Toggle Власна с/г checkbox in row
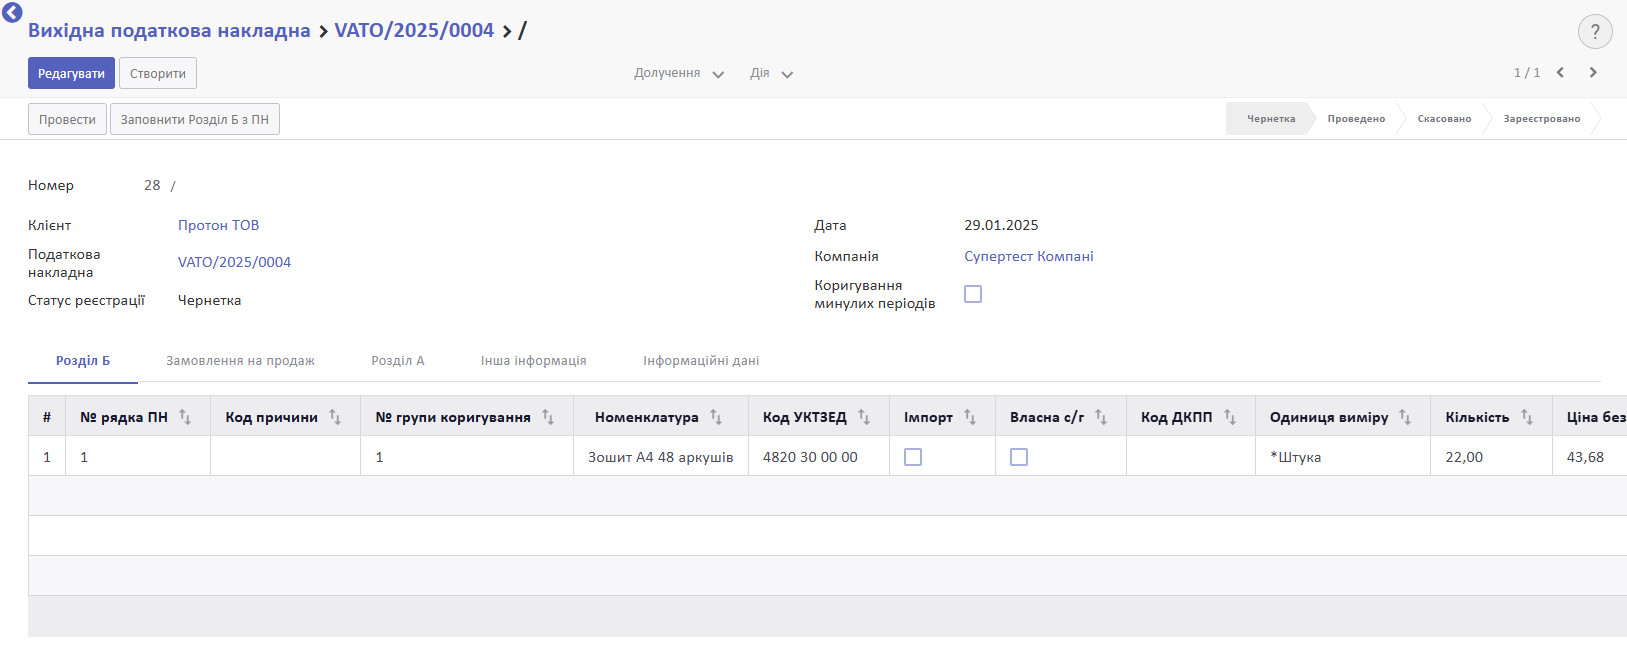 [1019, 457]
